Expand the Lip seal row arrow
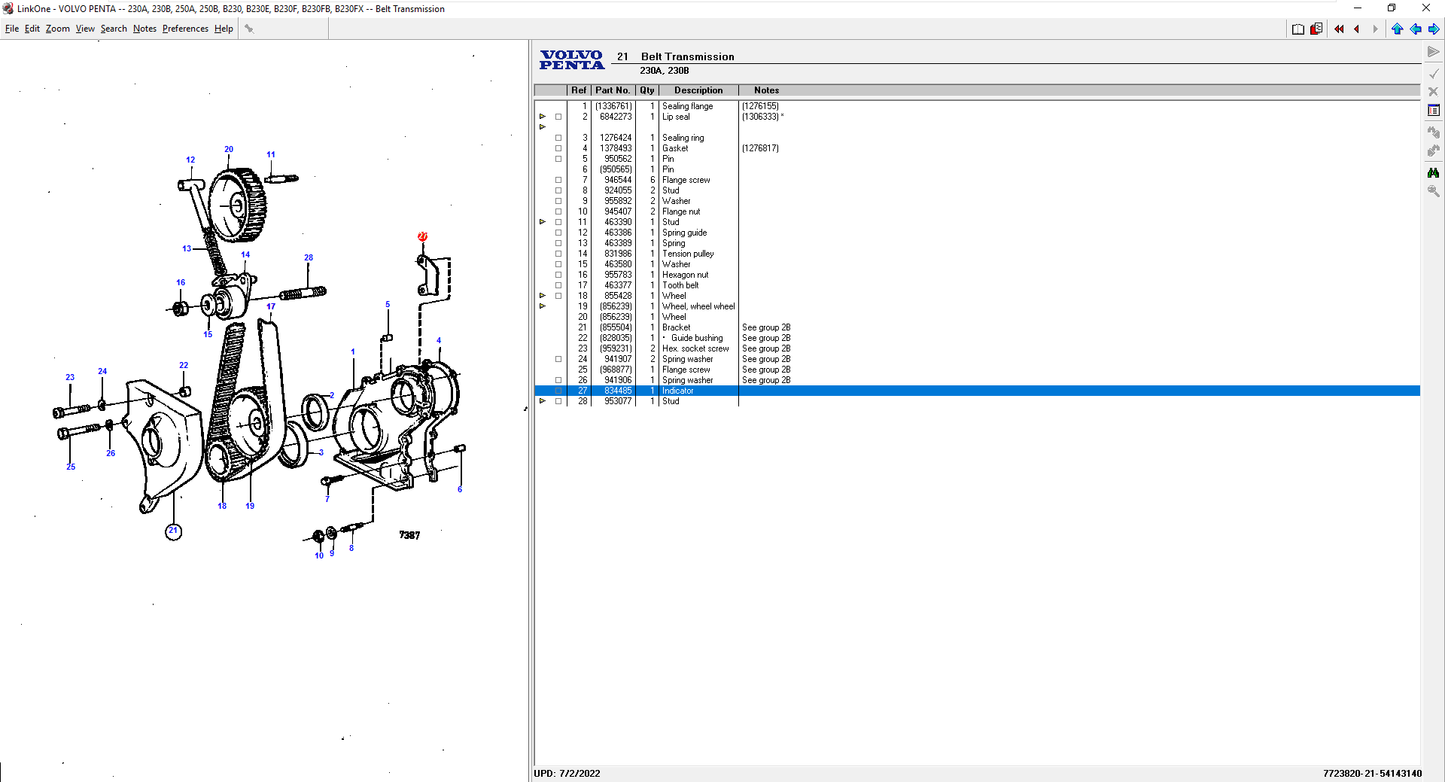Screen dimensions: 1445x782 pyautogui.click(x=543, y=117)
